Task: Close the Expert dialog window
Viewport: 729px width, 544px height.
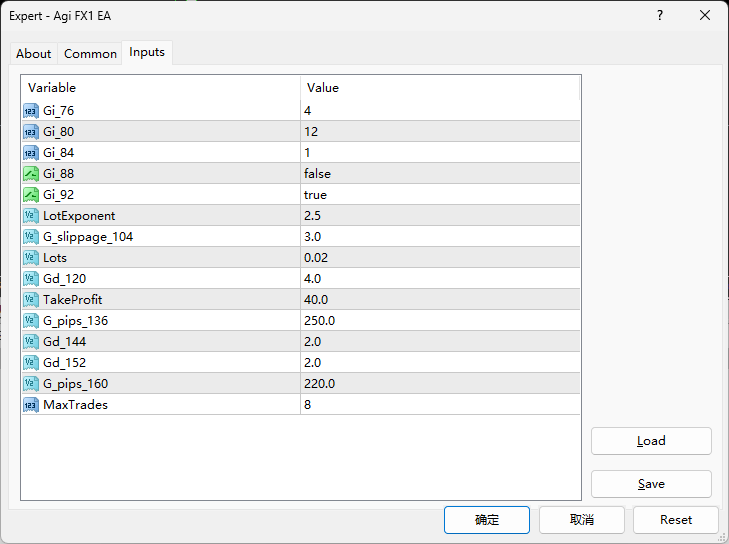Action: [705, 15]
